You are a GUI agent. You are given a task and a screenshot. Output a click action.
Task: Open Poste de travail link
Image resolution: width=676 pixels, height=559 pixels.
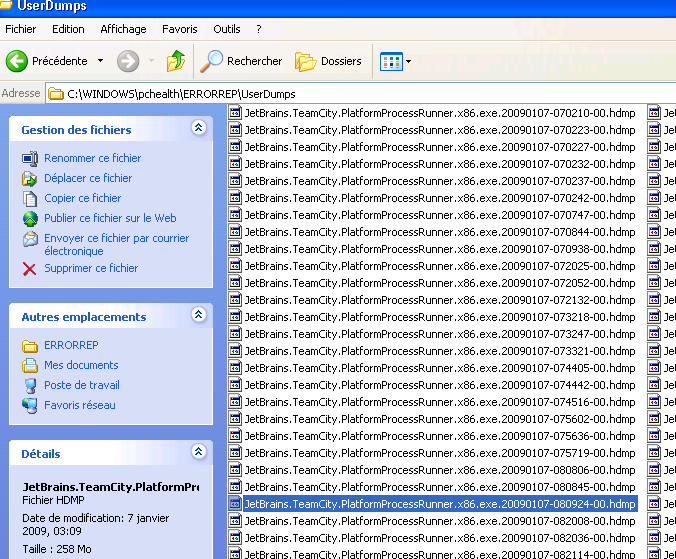82,385
